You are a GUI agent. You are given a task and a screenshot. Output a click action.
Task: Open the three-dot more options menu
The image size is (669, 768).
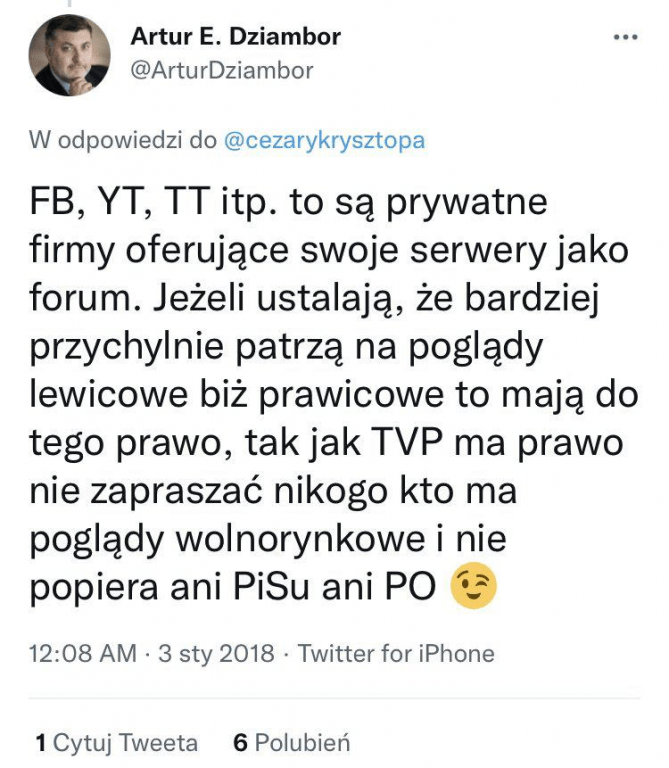(626, 37)
